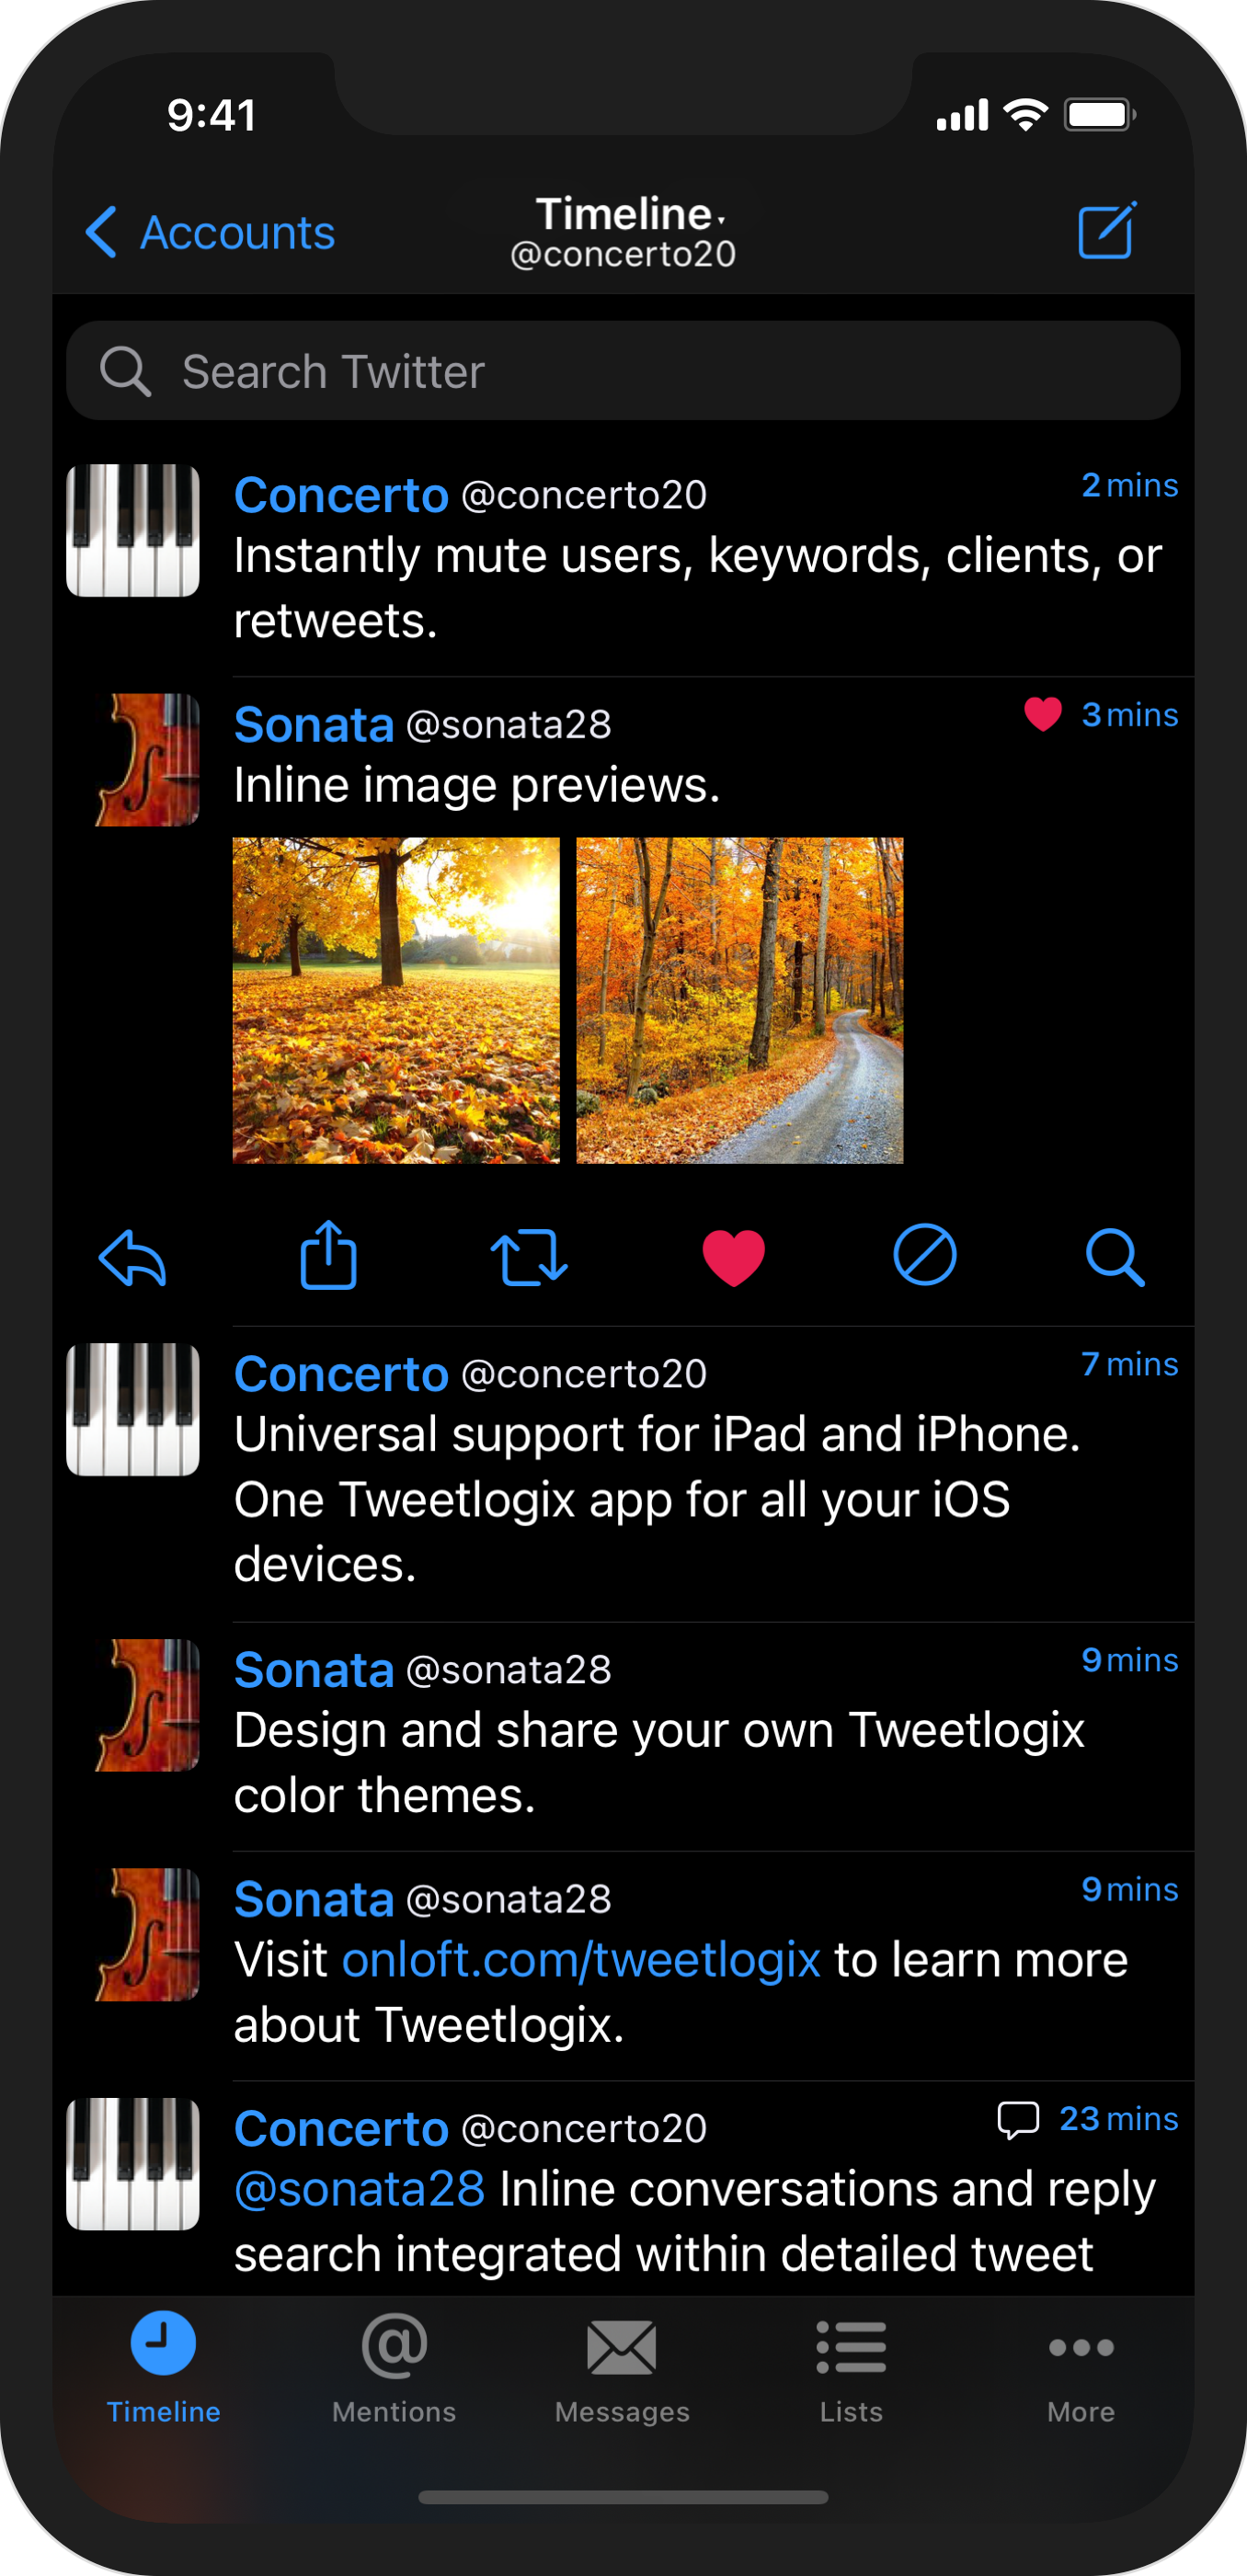
Task: Tap the retweet icon
Action: click(x=529, y=1257)
